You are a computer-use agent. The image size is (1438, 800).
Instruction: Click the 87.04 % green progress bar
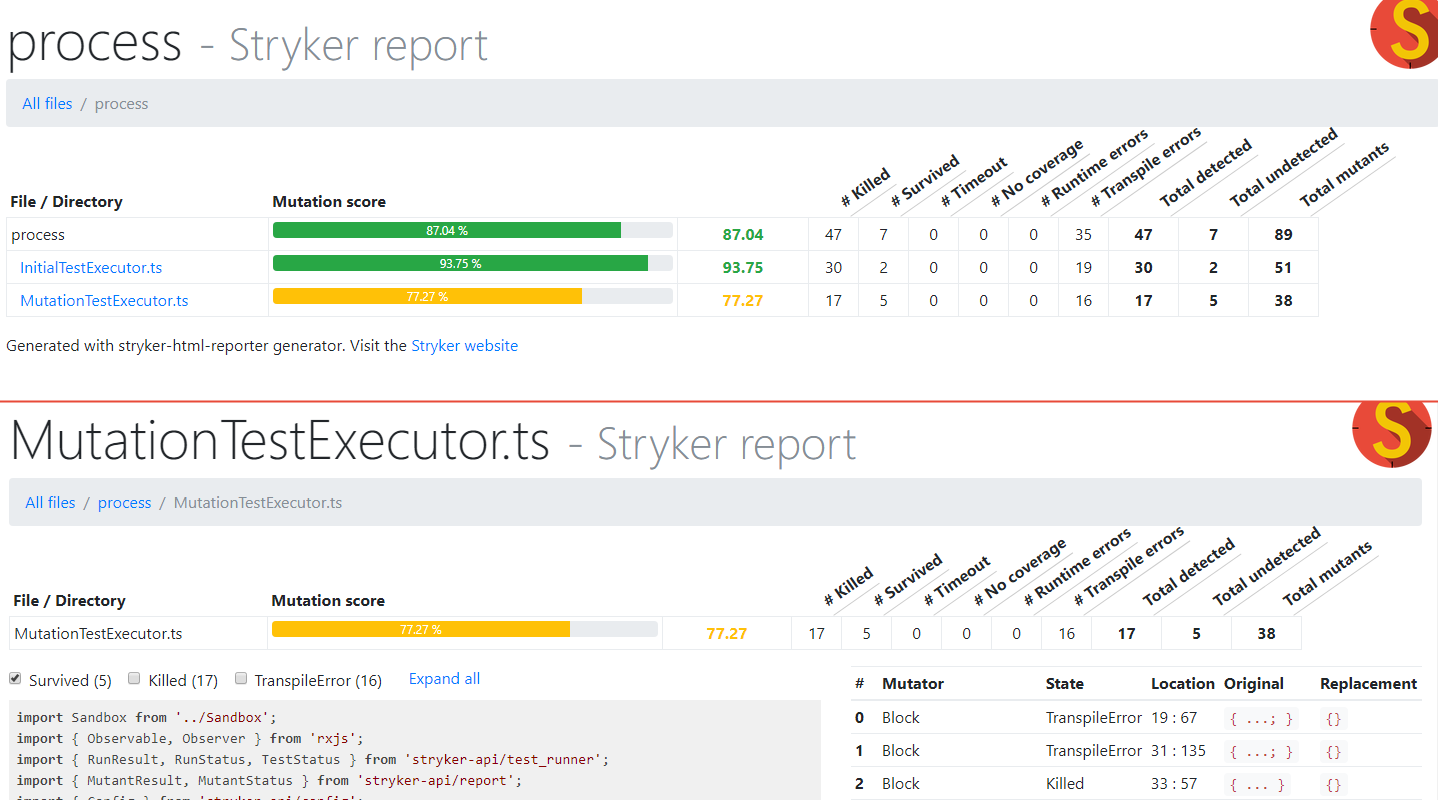[447, 230]
